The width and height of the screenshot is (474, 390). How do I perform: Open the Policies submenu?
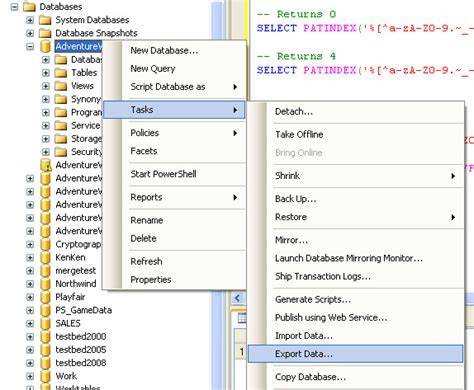[174, 133]
